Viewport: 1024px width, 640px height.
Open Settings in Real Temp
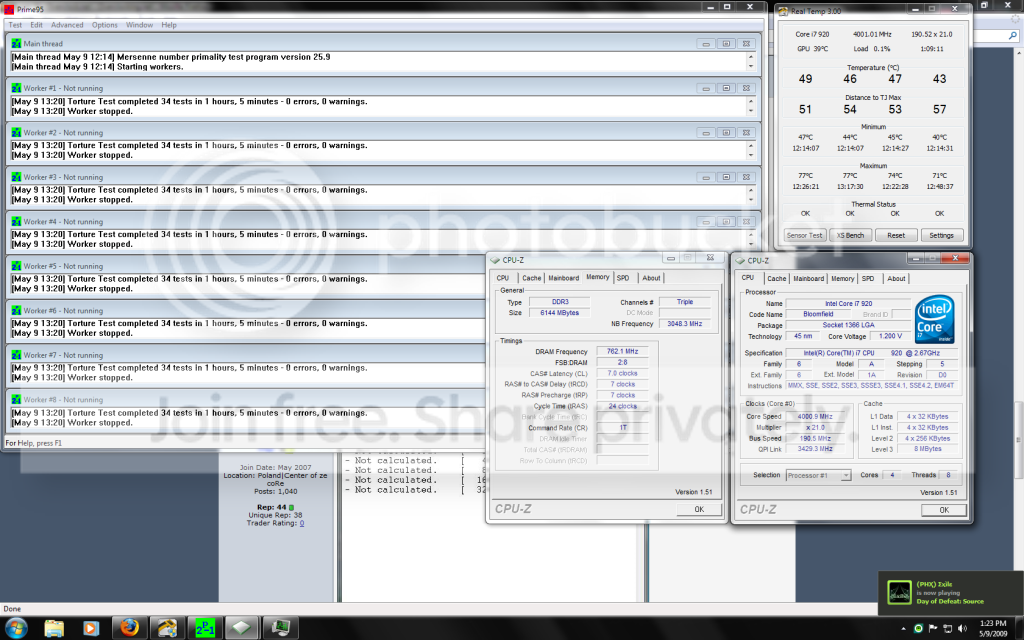941,235
